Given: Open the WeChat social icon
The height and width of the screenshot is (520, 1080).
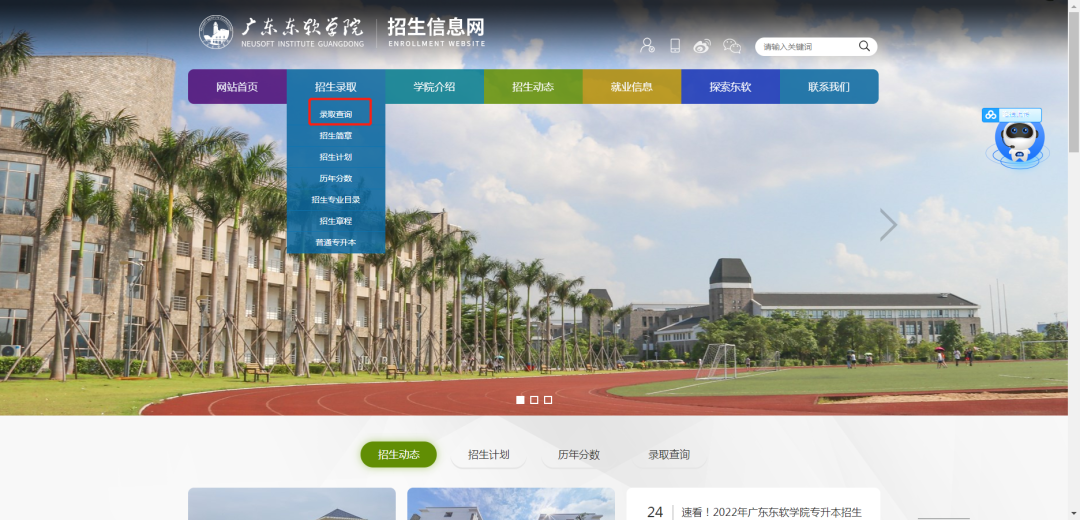Looking at the screenshot, I should tap(732, 46).
